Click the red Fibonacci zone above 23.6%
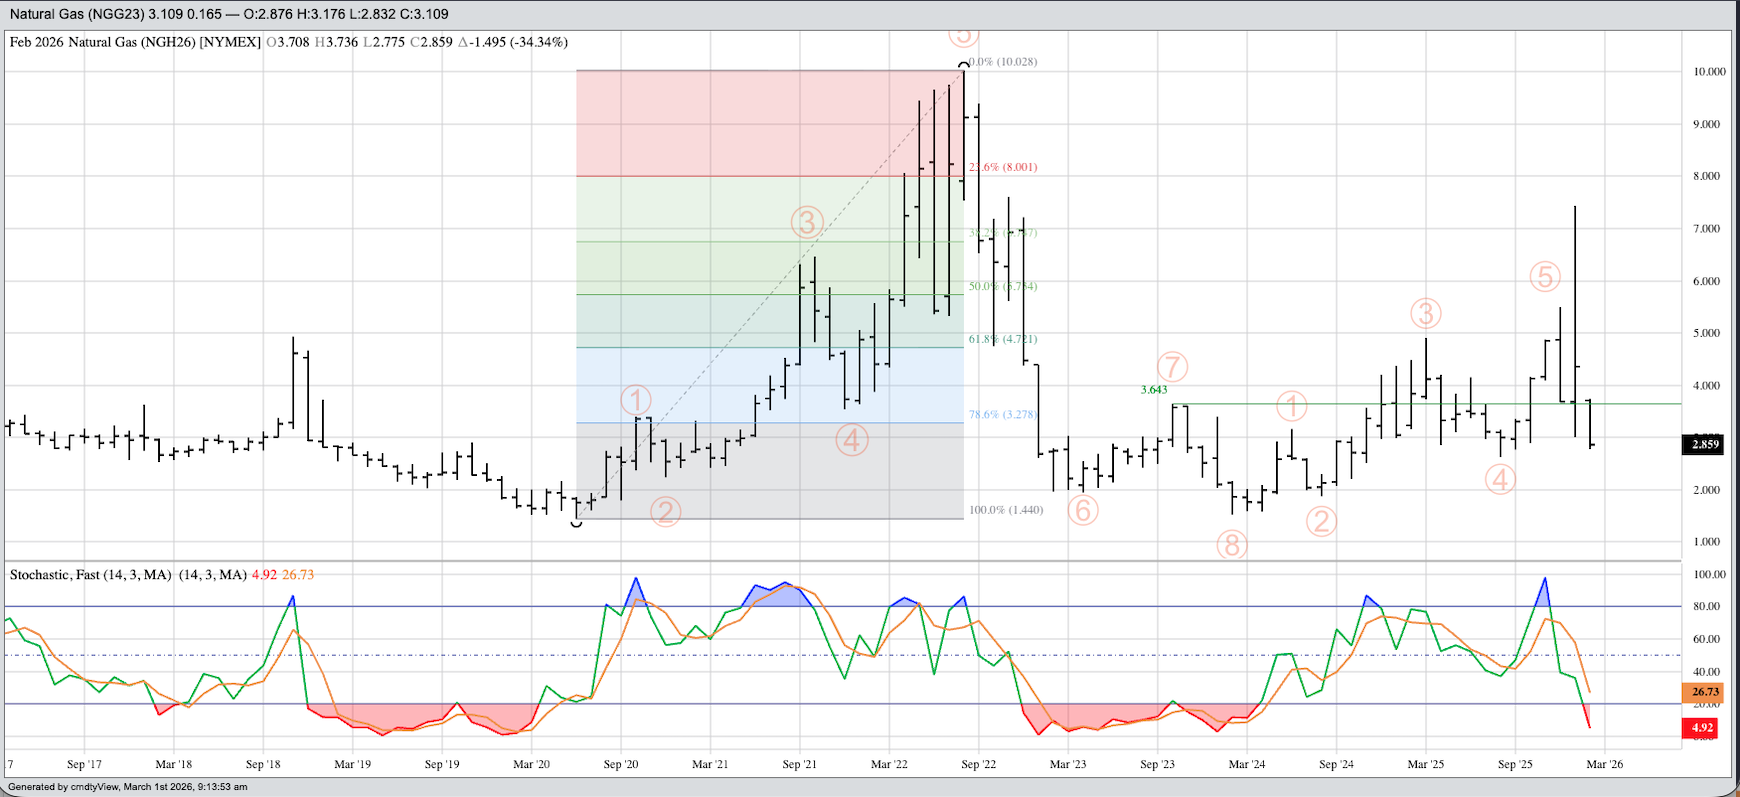This screenshot has height=797, width=1740. click(x=770, y=123)
